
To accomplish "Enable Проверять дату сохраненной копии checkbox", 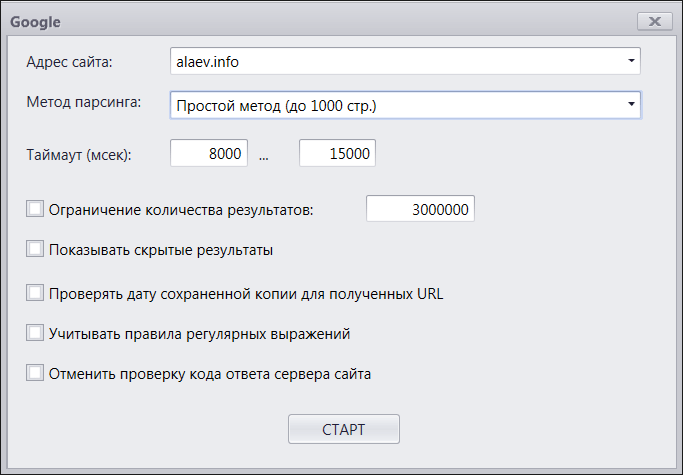I will point(36,293).
